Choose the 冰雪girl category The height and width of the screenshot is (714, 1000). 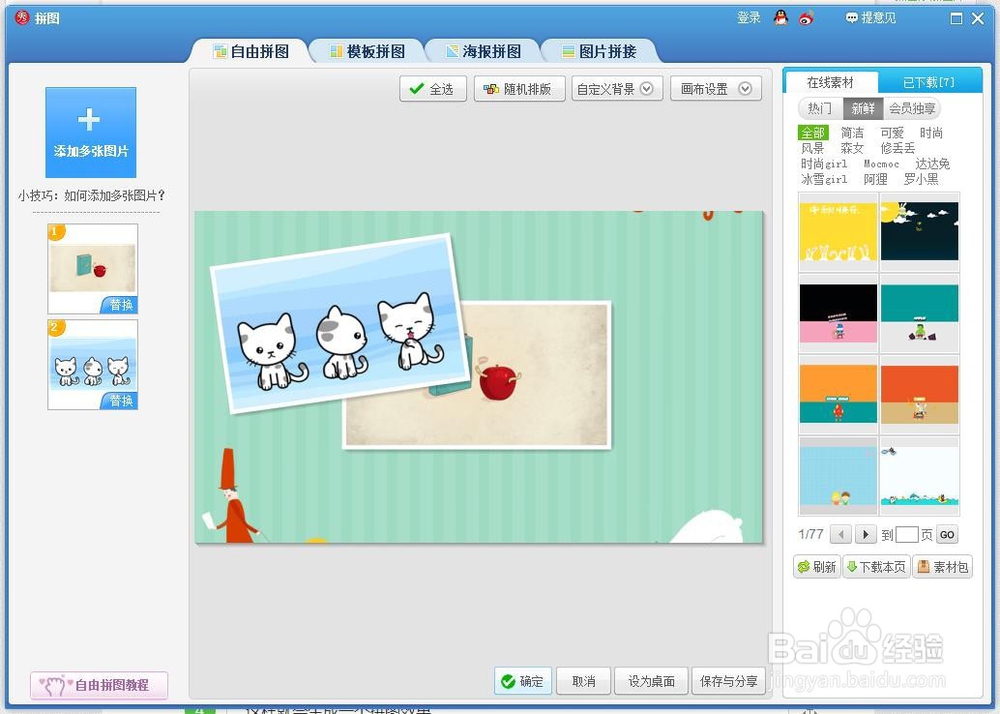coord(824,179)
